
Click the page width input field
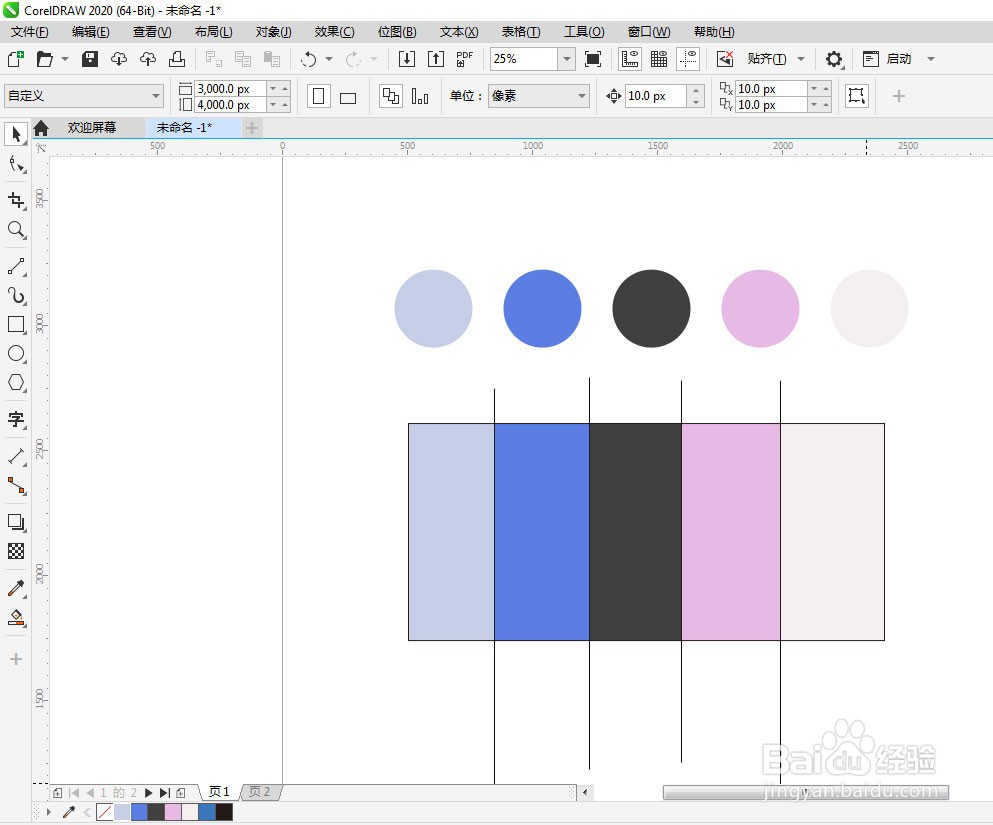229,89
